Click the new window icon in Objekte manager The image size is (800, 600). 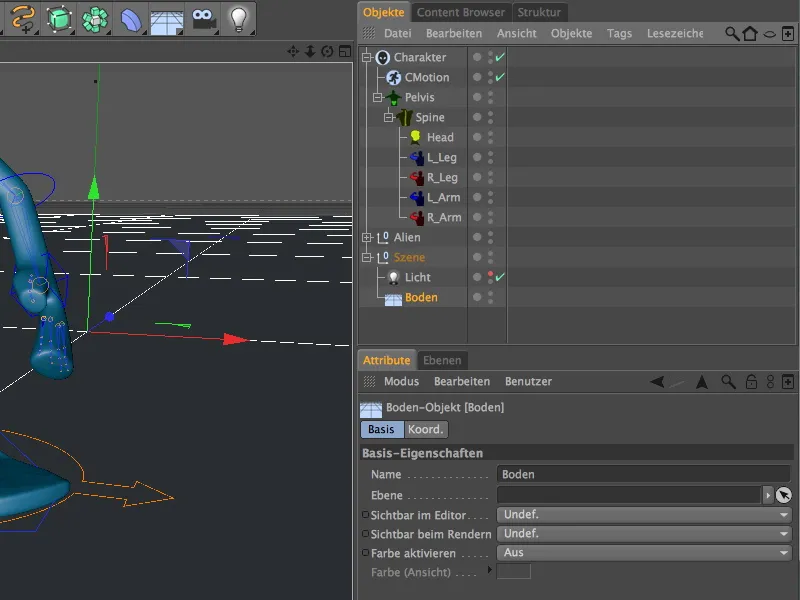pos(788,34)
